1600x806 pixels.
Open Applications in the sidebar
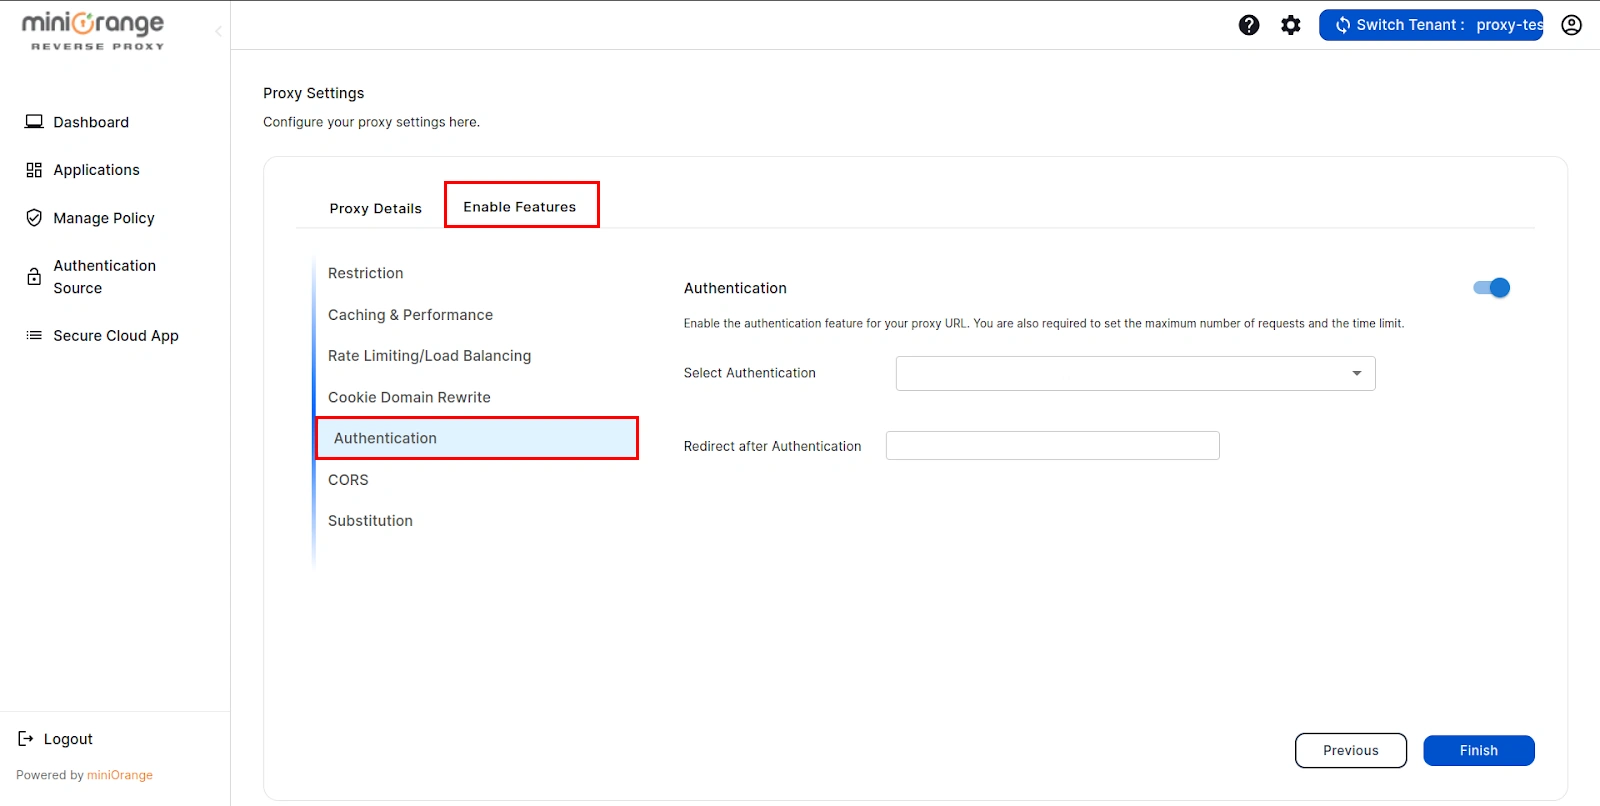[x=97, y=170]
